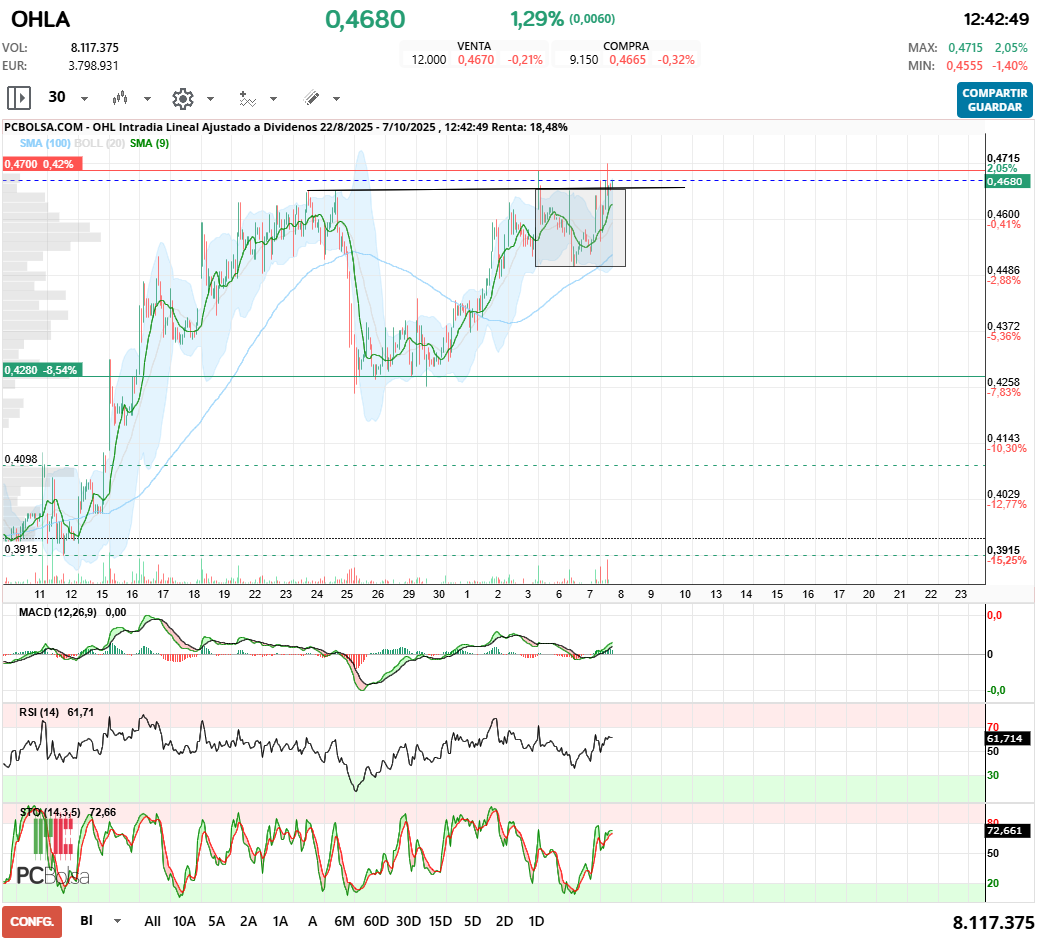
Task: Click the 0,4098 dashed level label
Action: pos(21,459)
